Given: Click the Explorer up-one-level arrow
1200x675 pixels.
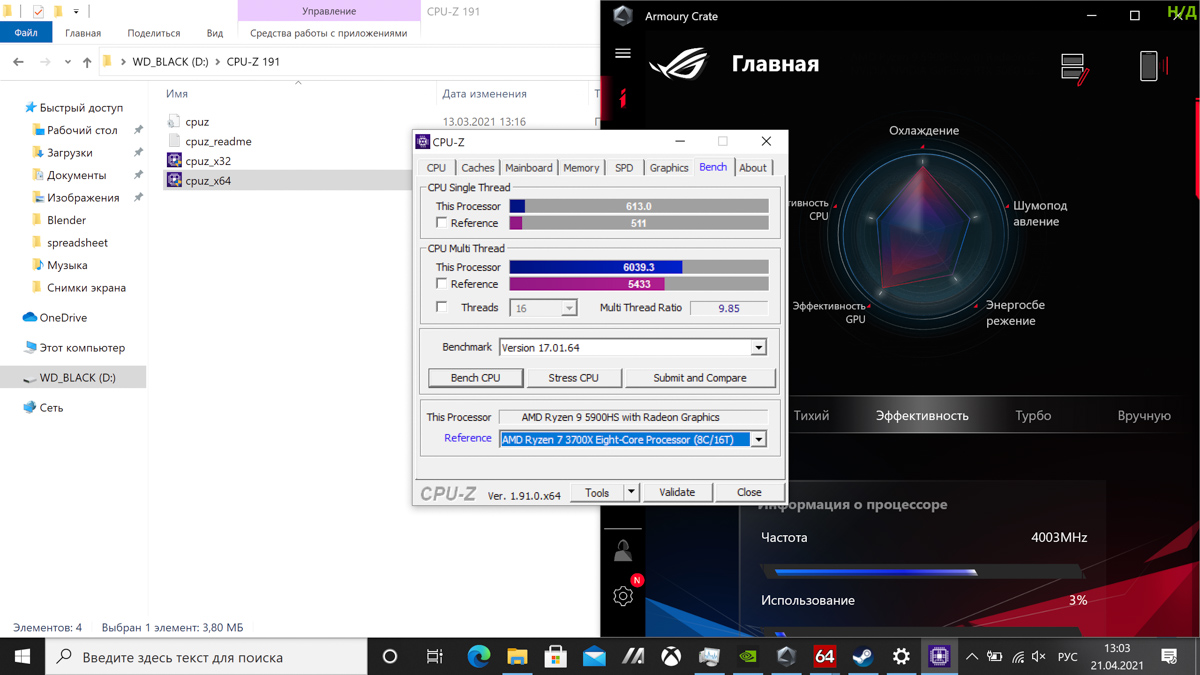Looking at the screenshot, I should [x=87, y=62].
